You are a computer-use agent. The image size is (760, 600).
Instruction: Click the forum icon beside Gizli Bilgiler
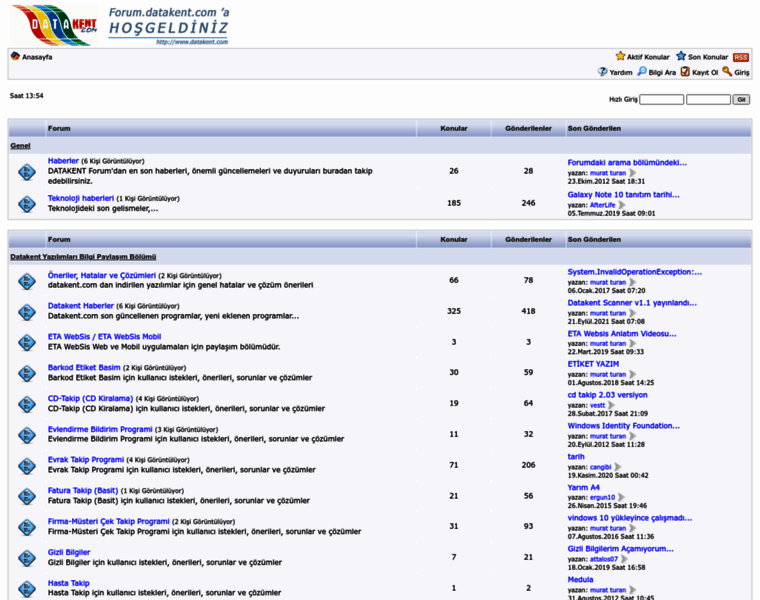click(27, 558)
